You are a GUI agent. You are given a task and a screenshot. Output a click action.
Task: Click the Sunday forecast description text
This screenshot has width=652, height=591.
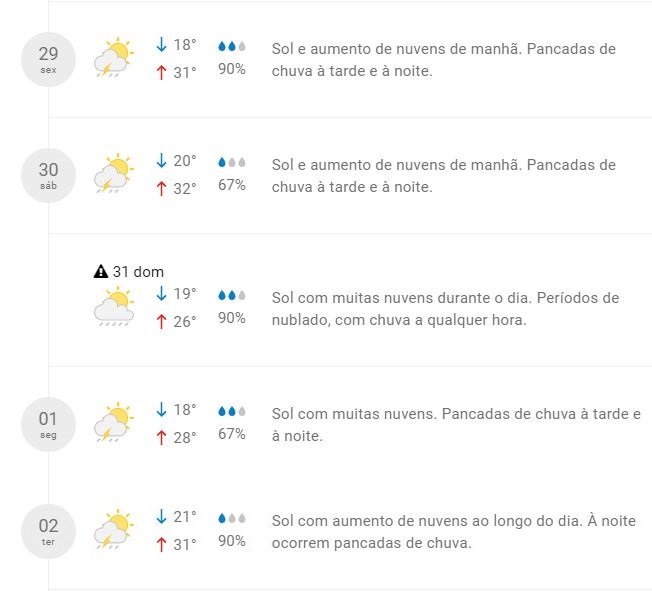click(x=445, y=309)
